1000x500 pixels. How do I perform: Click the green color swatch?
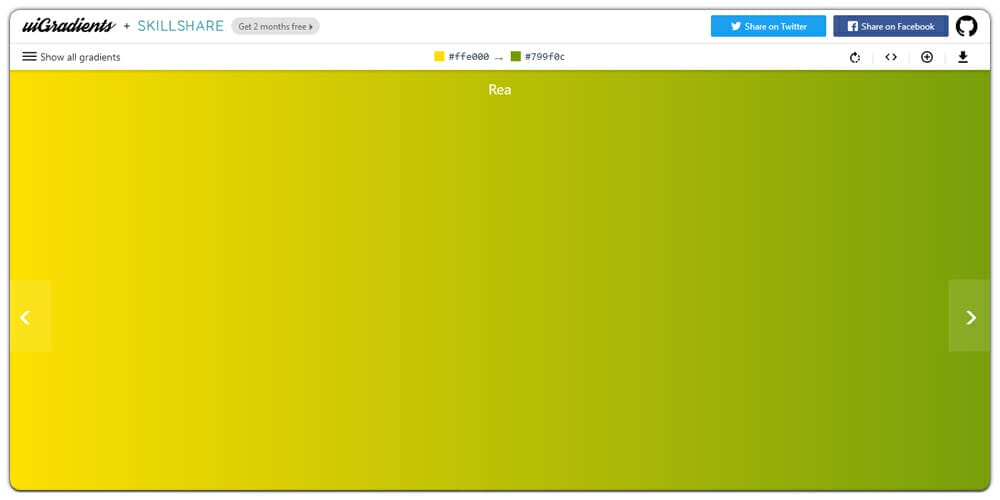pyautogui.click(x=515, y=57)
